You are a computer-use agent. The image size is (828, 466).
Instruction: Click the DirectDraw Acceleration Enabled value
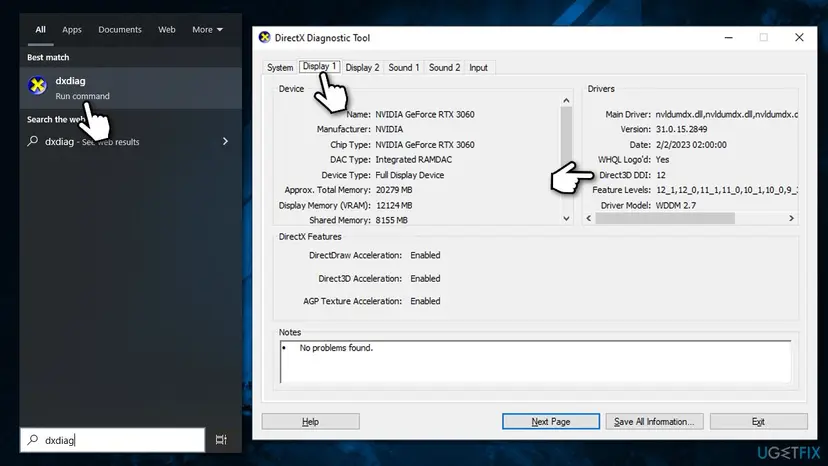pos(425,255)
